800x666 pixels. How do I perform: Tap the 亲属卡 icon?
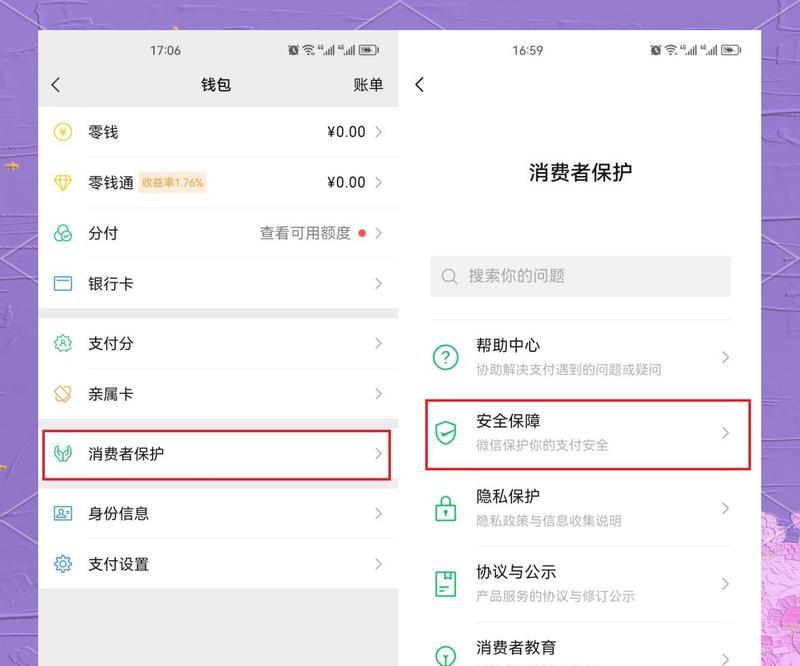click(63, 394)
